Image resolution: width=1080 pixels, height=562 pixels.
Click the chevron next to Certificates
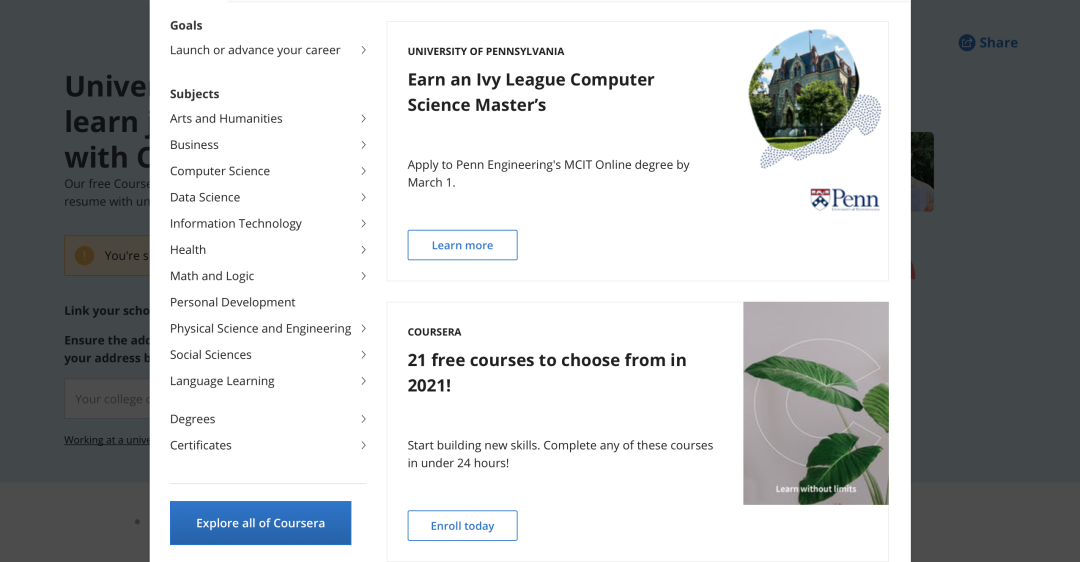tap(364, 445)
